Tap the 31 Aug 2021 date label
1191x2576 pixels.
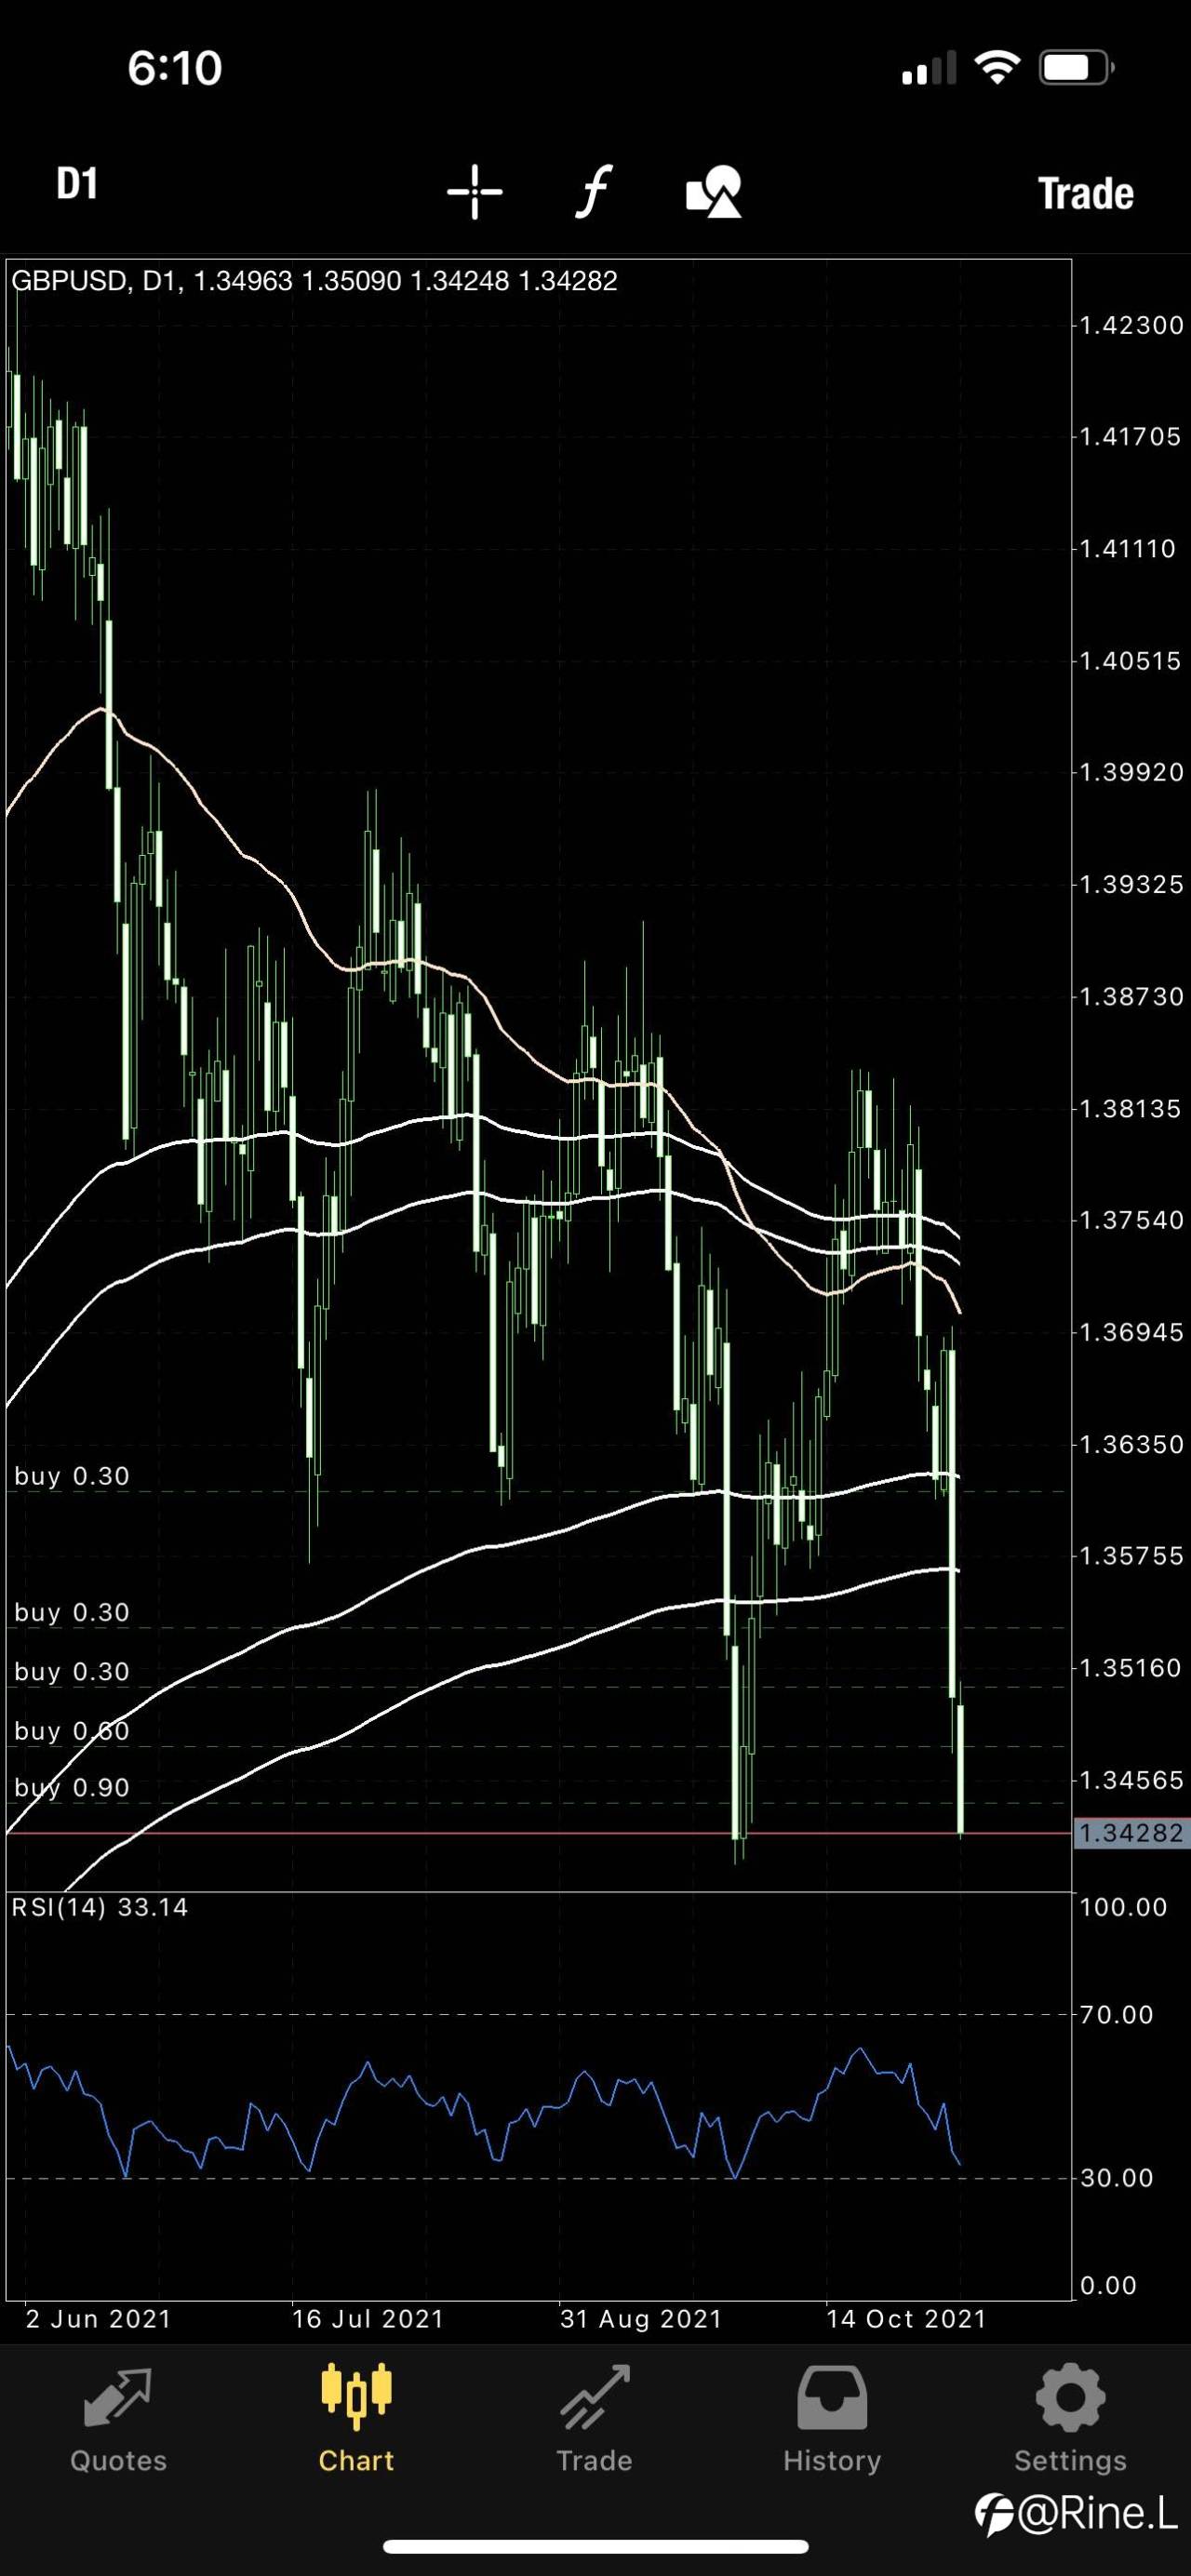point(641,2319)
